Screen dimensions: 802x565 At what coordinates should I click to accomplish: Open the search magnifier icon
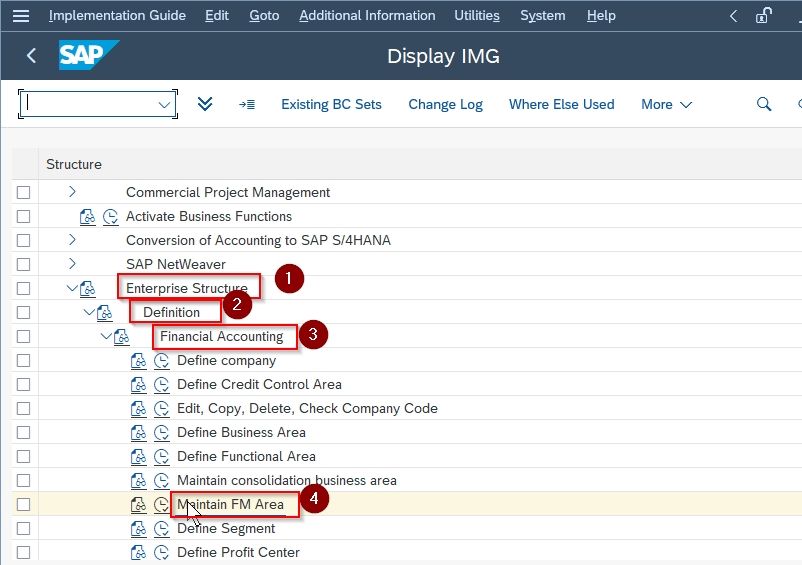click(764, 104)
